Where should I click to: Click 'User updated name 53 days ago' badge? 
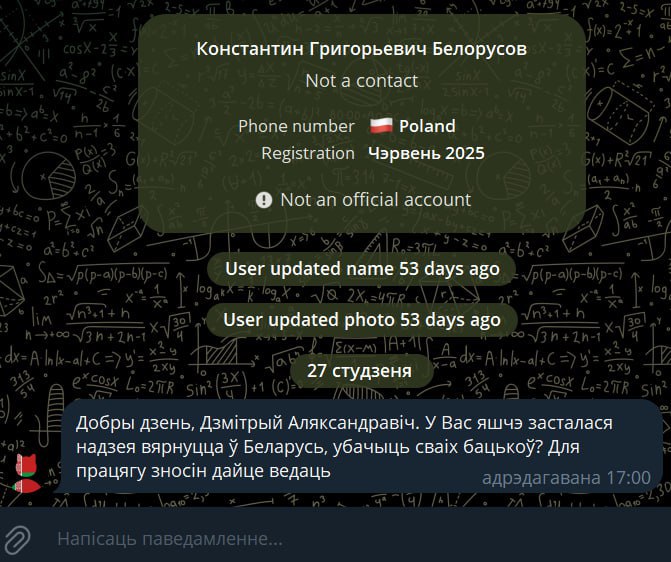click(362, 269)
